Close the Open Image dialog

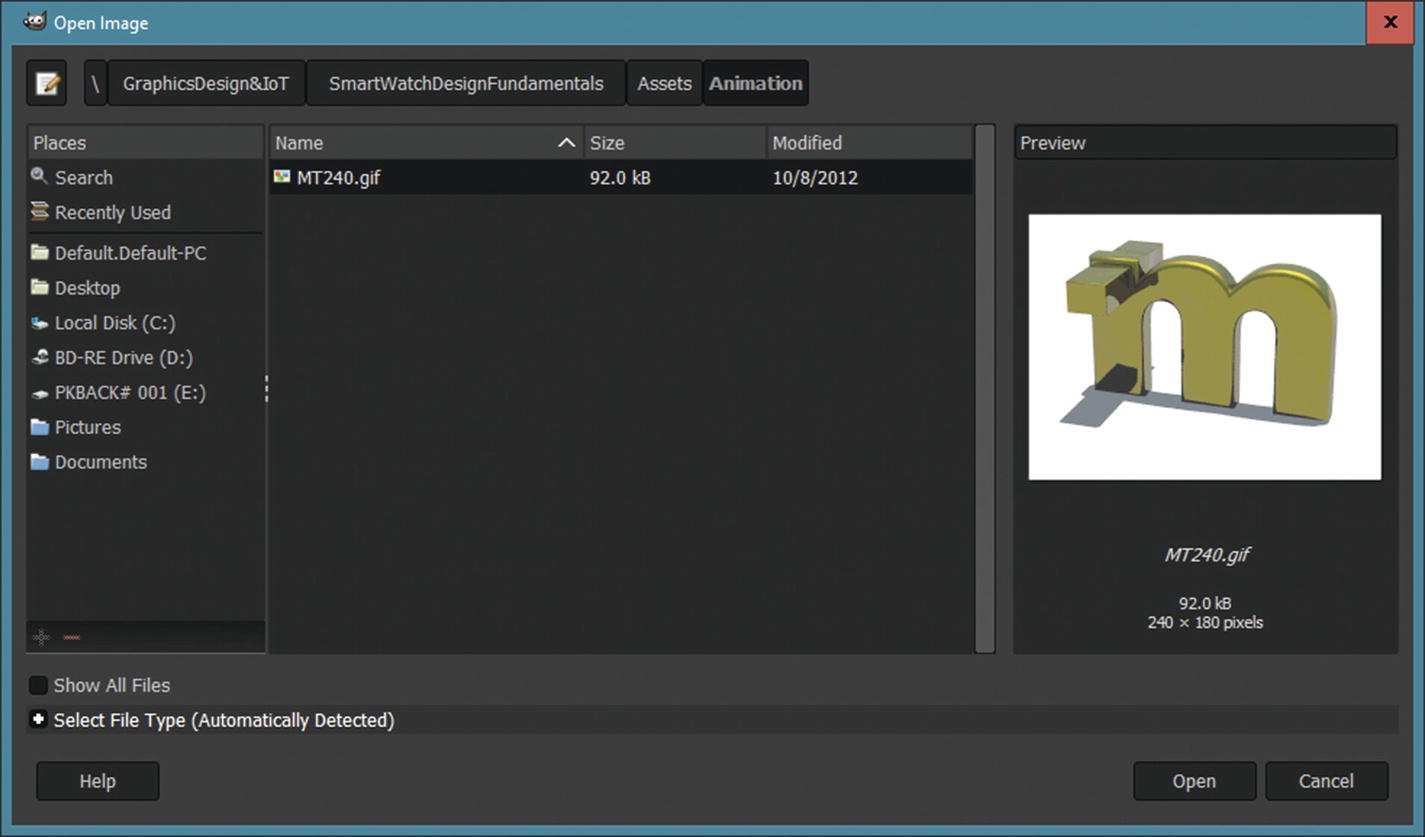pyautogui.click(x=1390, y=22)
